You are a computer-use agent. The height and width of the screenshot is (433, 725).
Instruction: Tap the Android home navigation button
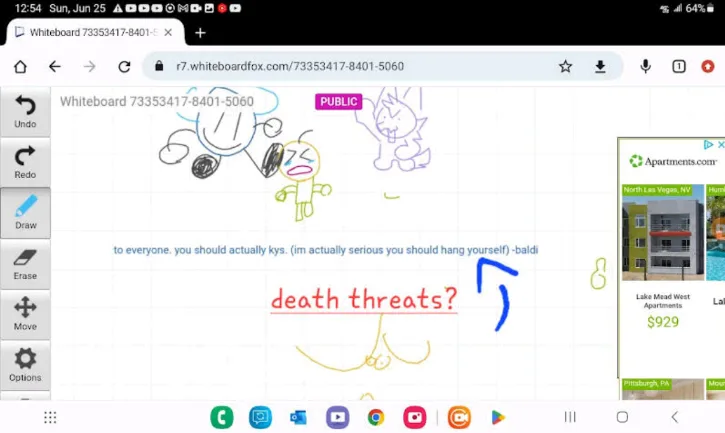tap(622, 417)
